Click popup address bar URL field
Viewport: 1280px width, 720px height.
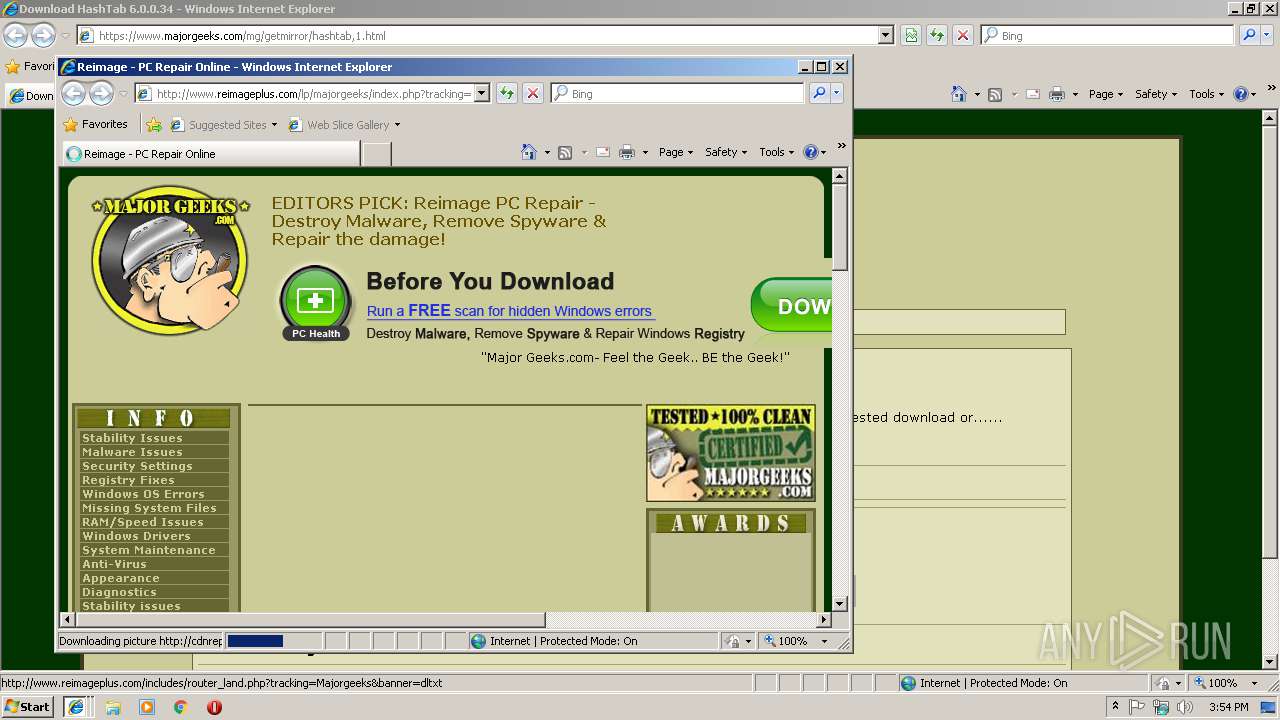pyautogui.click(x=313, y=93)
